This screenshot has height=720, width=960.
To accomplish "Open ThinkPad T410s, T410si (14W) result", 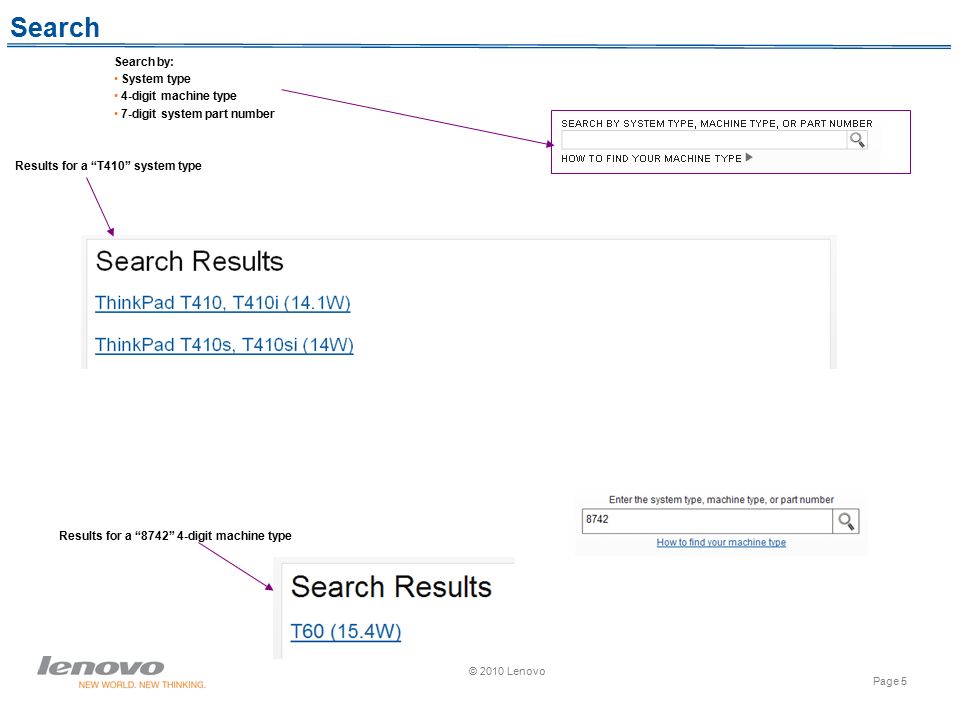I will (x=224, y=345).
